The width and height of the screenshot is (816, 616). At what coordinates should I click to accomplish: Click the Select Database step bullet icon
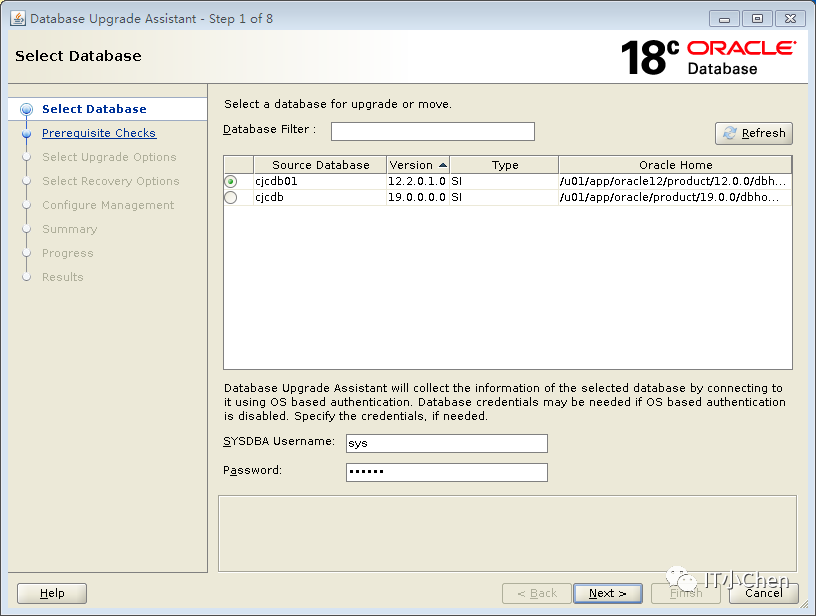[27, 109]
